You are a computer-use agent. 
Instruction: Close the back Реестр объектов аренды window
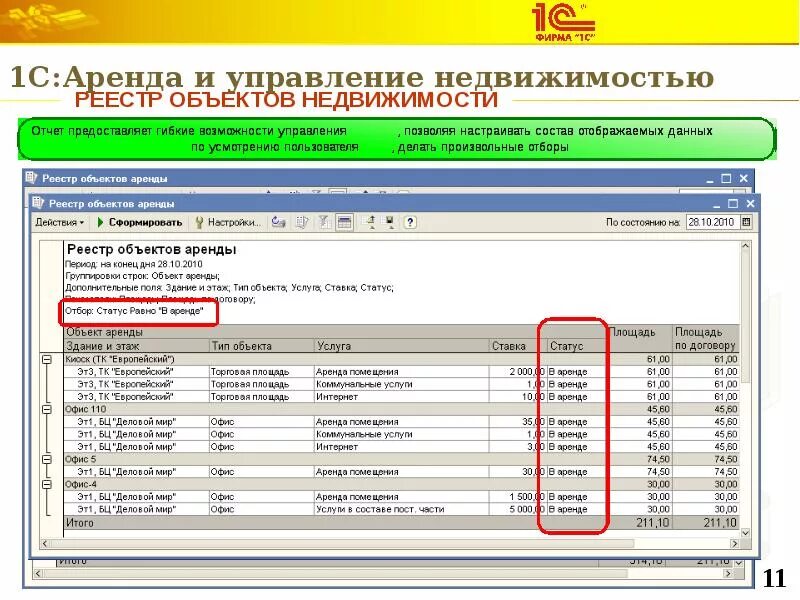tap(743, 179)
